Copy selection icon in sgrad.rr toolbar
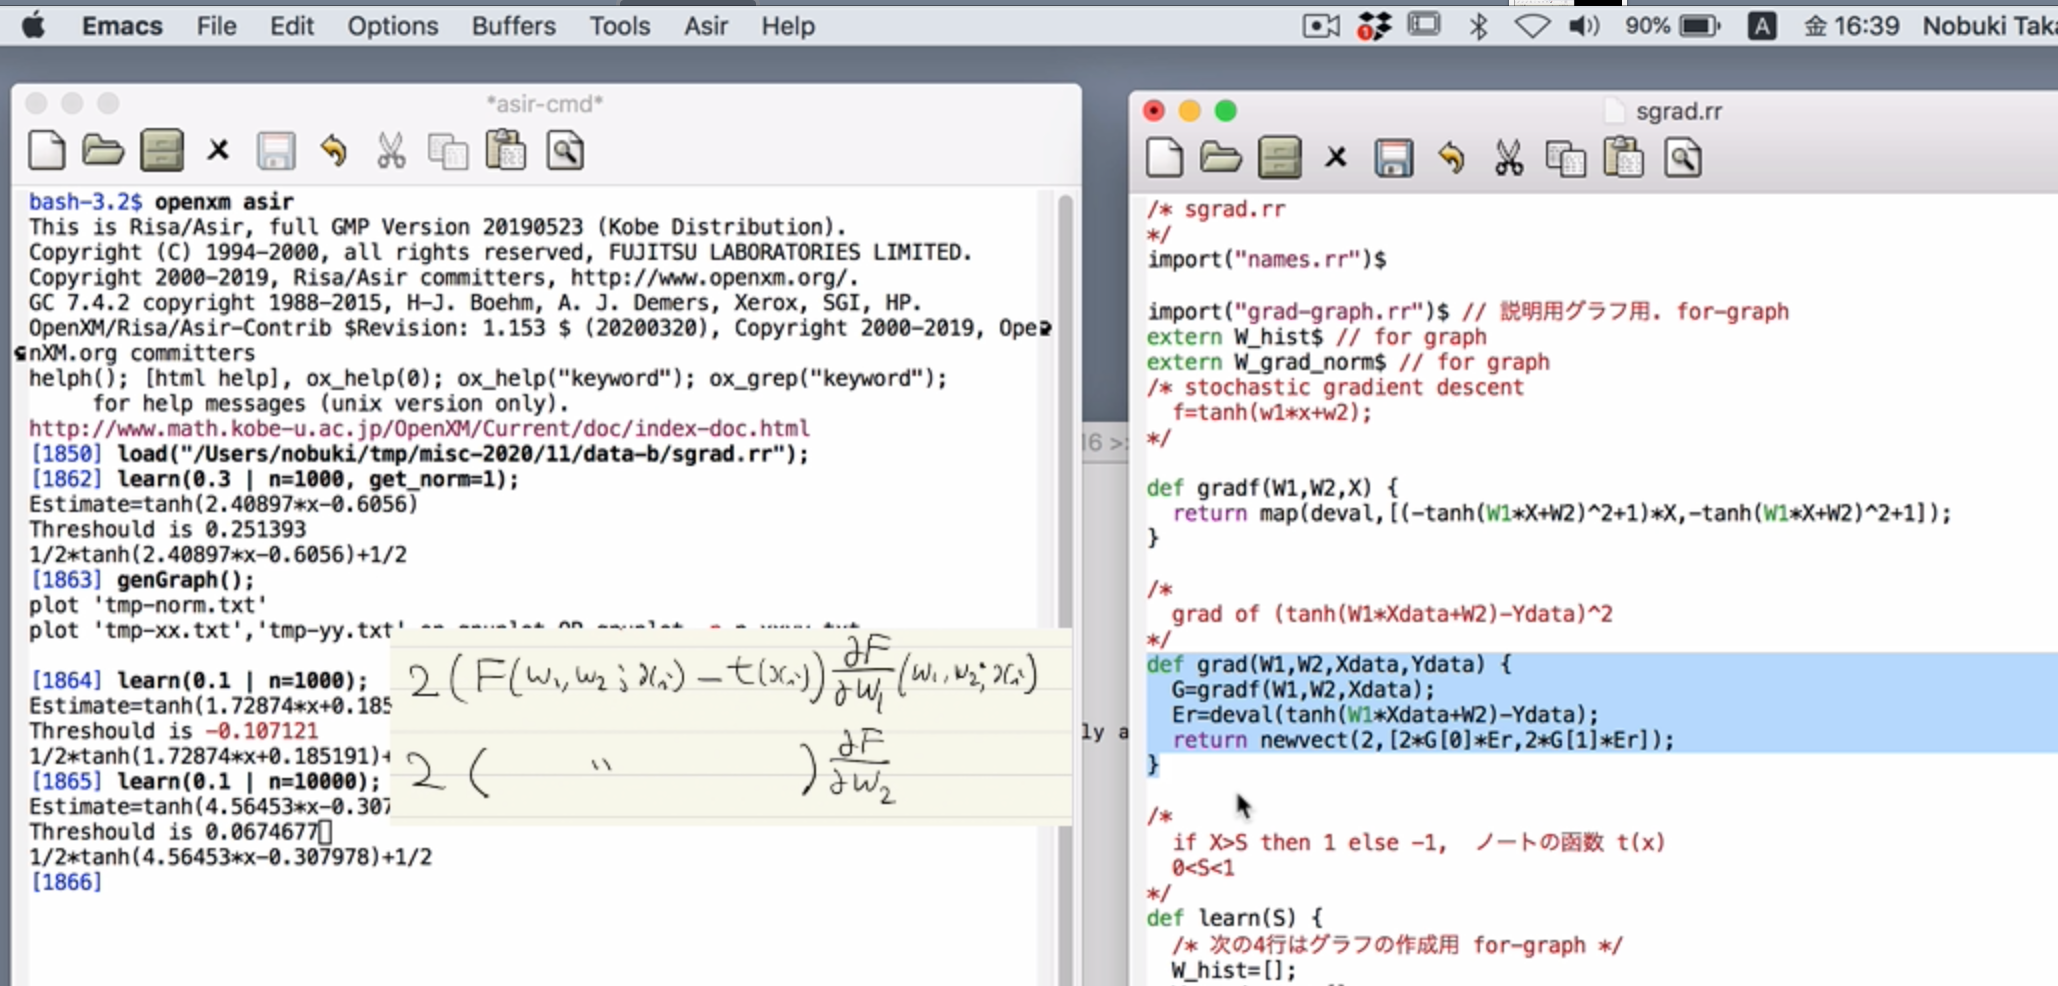Image resolution: width=2058 pixels, height=986 pixels. click(x=1566, y=158)
